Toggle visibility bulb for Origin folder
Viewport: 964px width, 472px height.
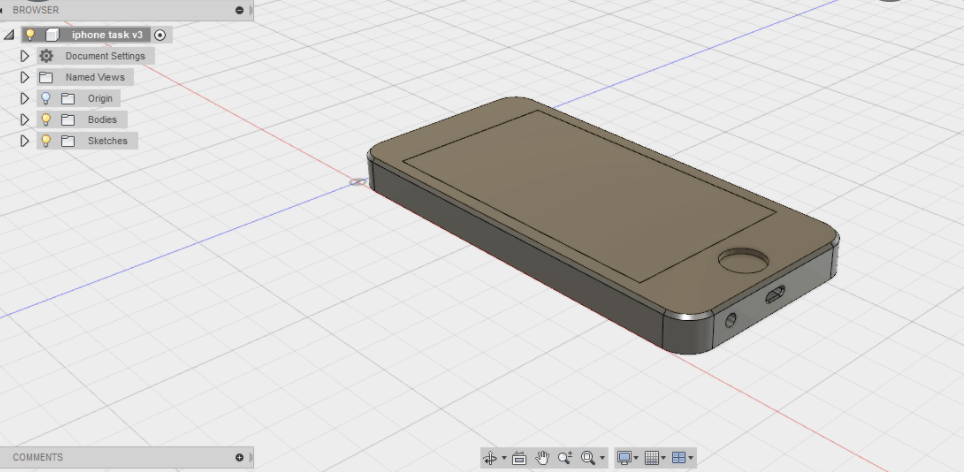(46, 98)
